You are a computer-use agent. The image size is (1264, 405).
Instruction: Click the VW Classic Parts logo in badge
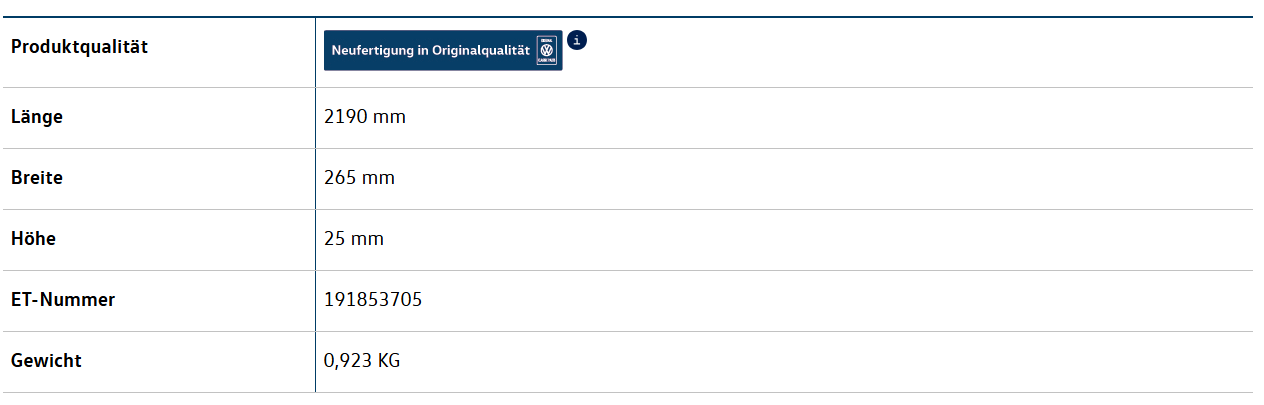click(x=546, y=50)
